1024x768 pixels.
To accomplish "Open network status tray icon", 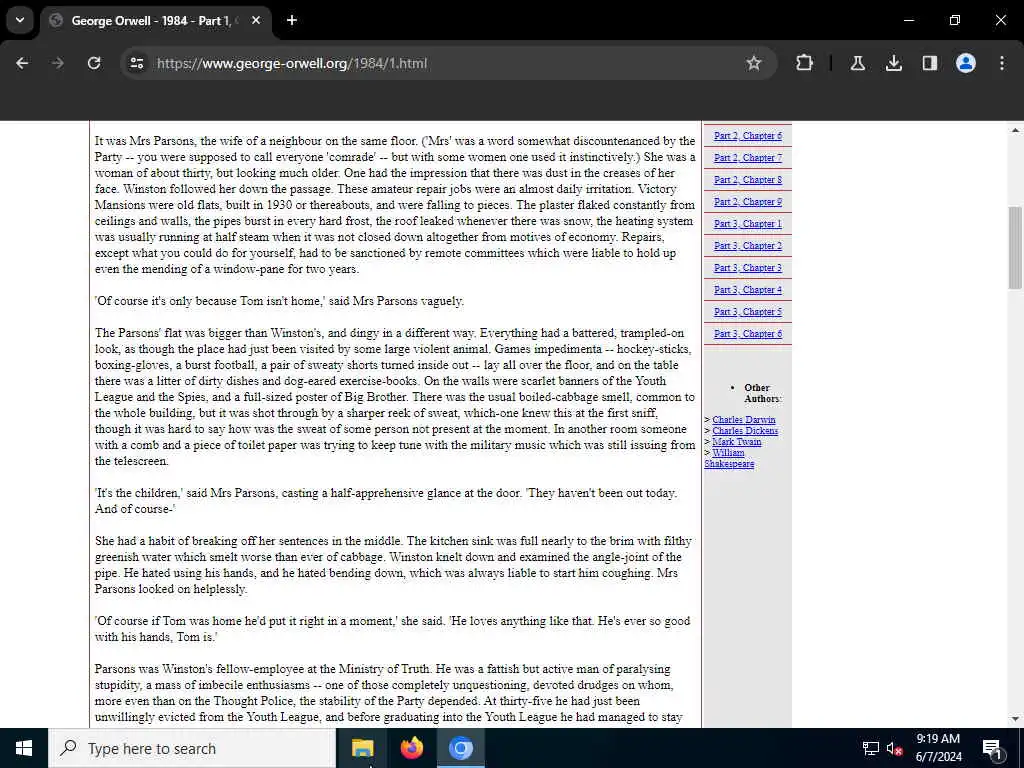I will [871, 748].
